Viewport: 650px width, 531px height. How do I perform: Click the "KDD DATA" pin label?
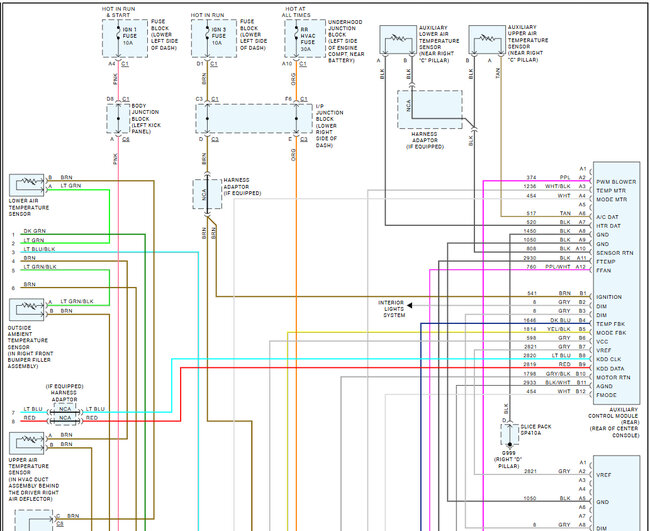click(x=610, y=369)
